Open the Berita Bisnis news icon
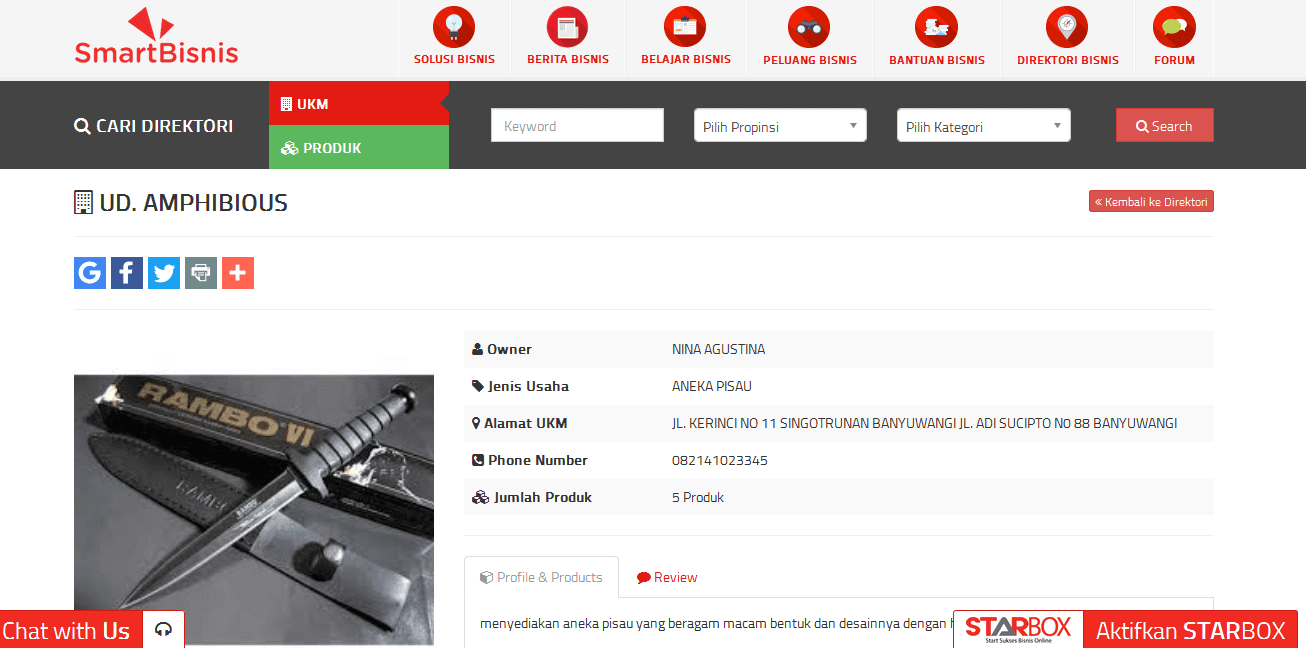1306x648 pixels. [568, 27]
